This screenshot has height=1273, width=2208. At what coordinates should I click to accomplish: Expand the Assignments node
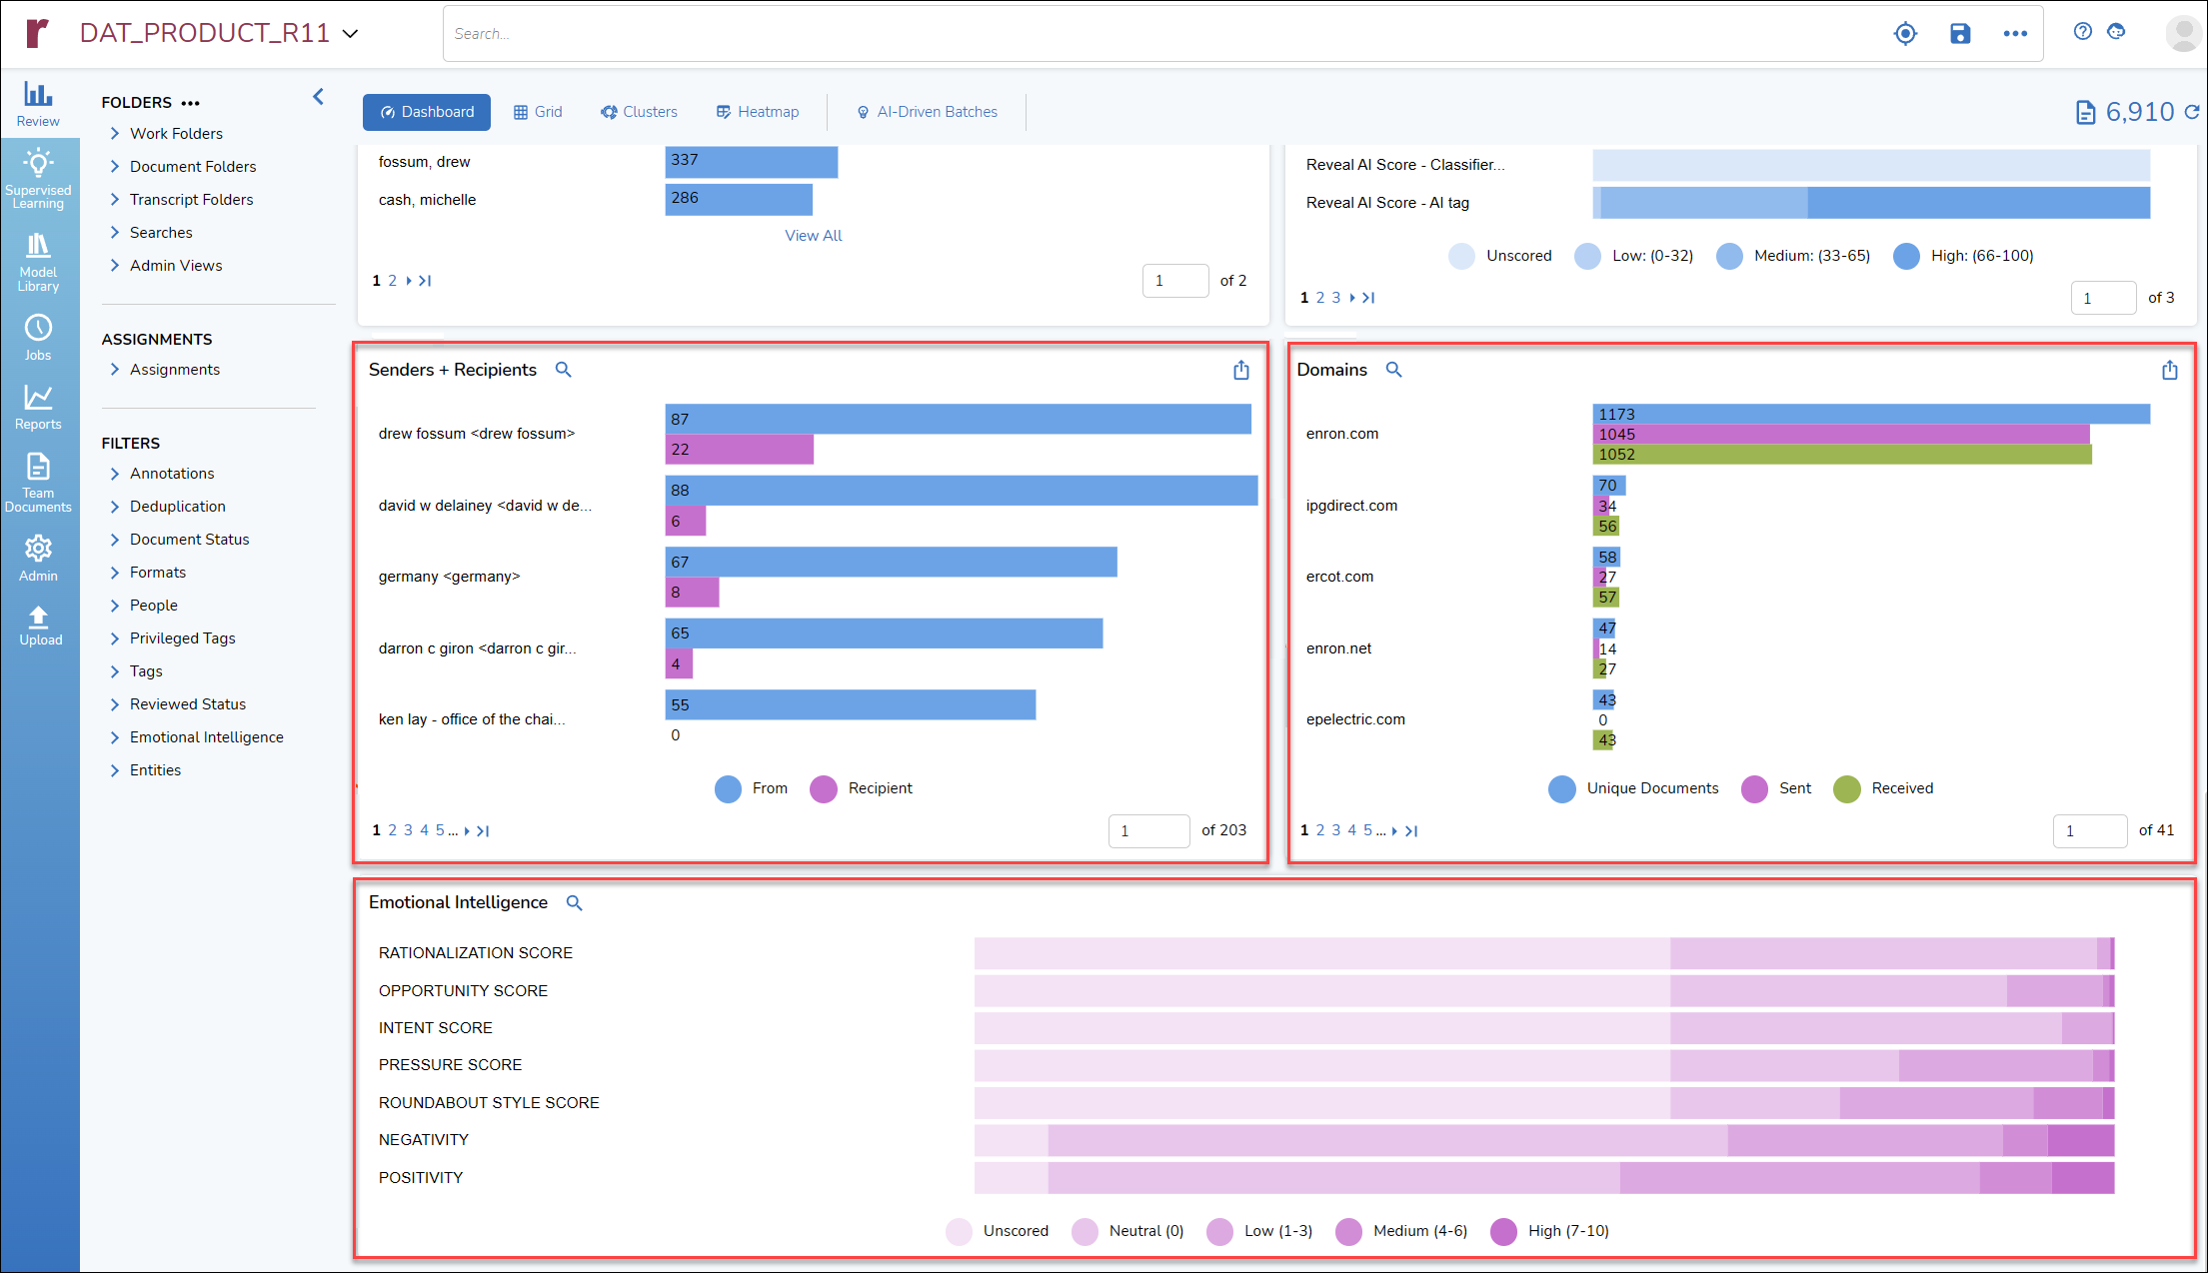pyautogui.click(x=115, y=369)
